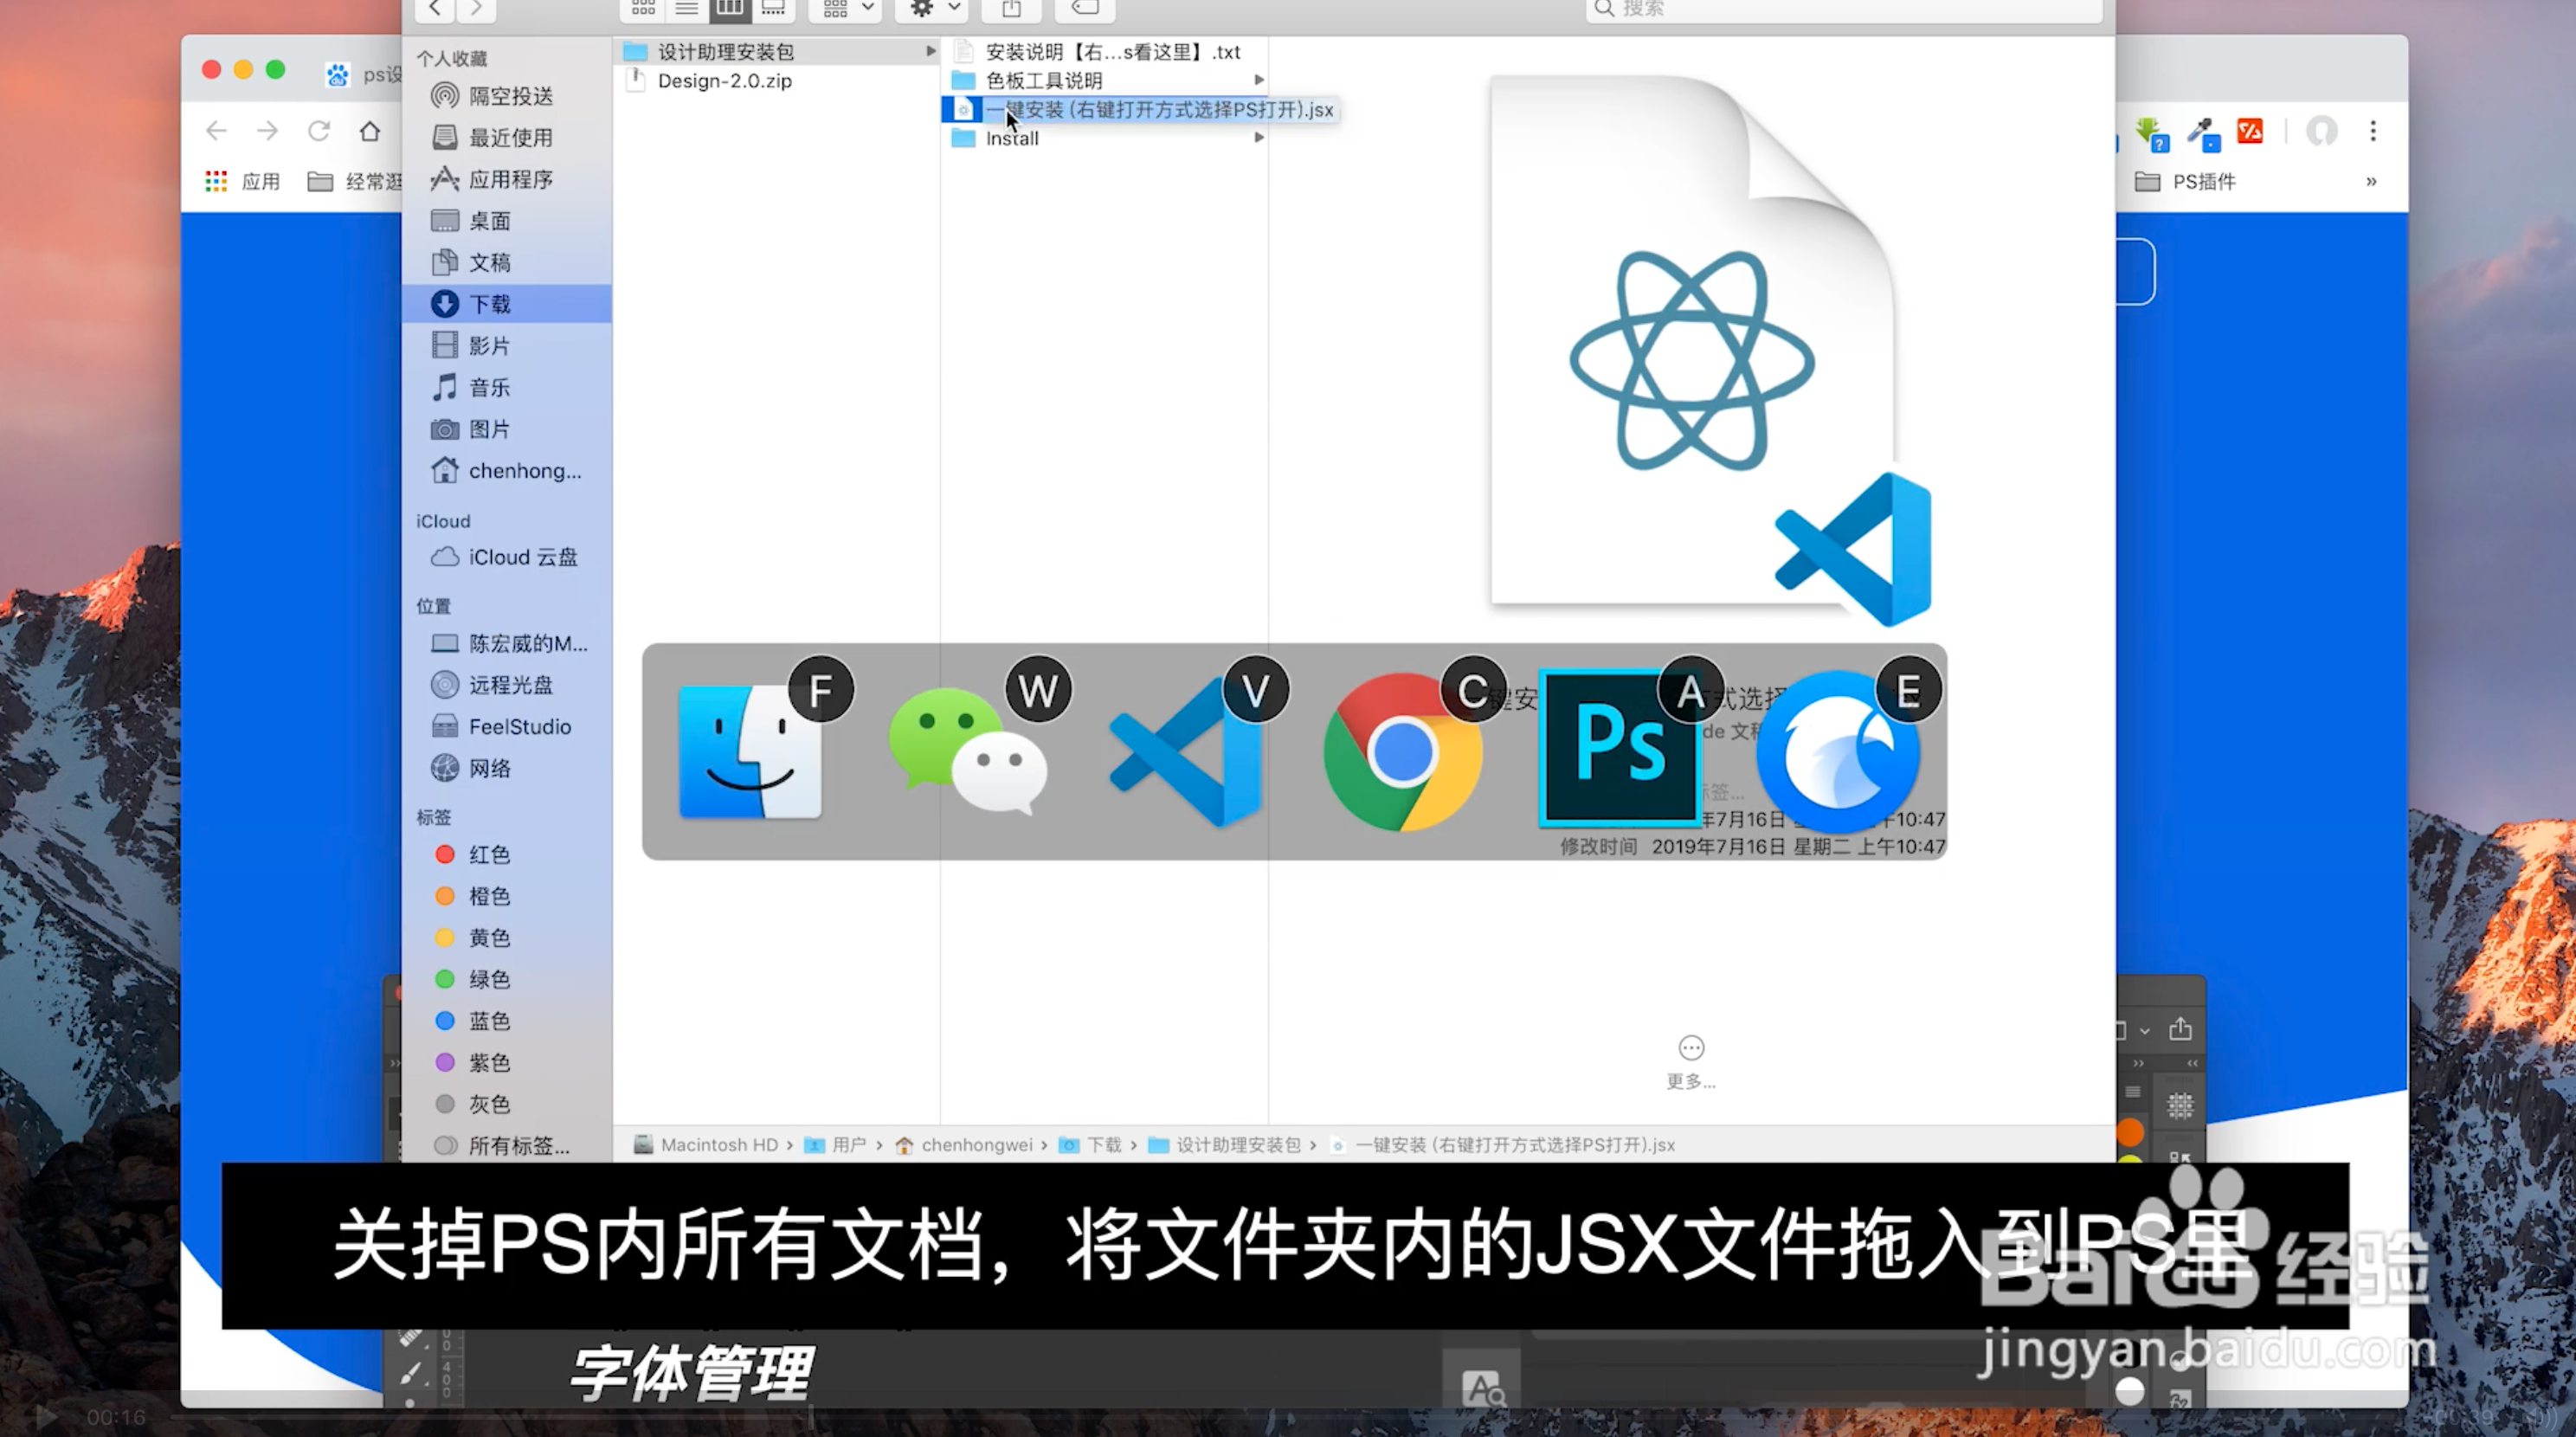Open the group-by arrangement dropdown
The height and width of the screenshot is (1437, 2576).
click(x=846, y=9)
